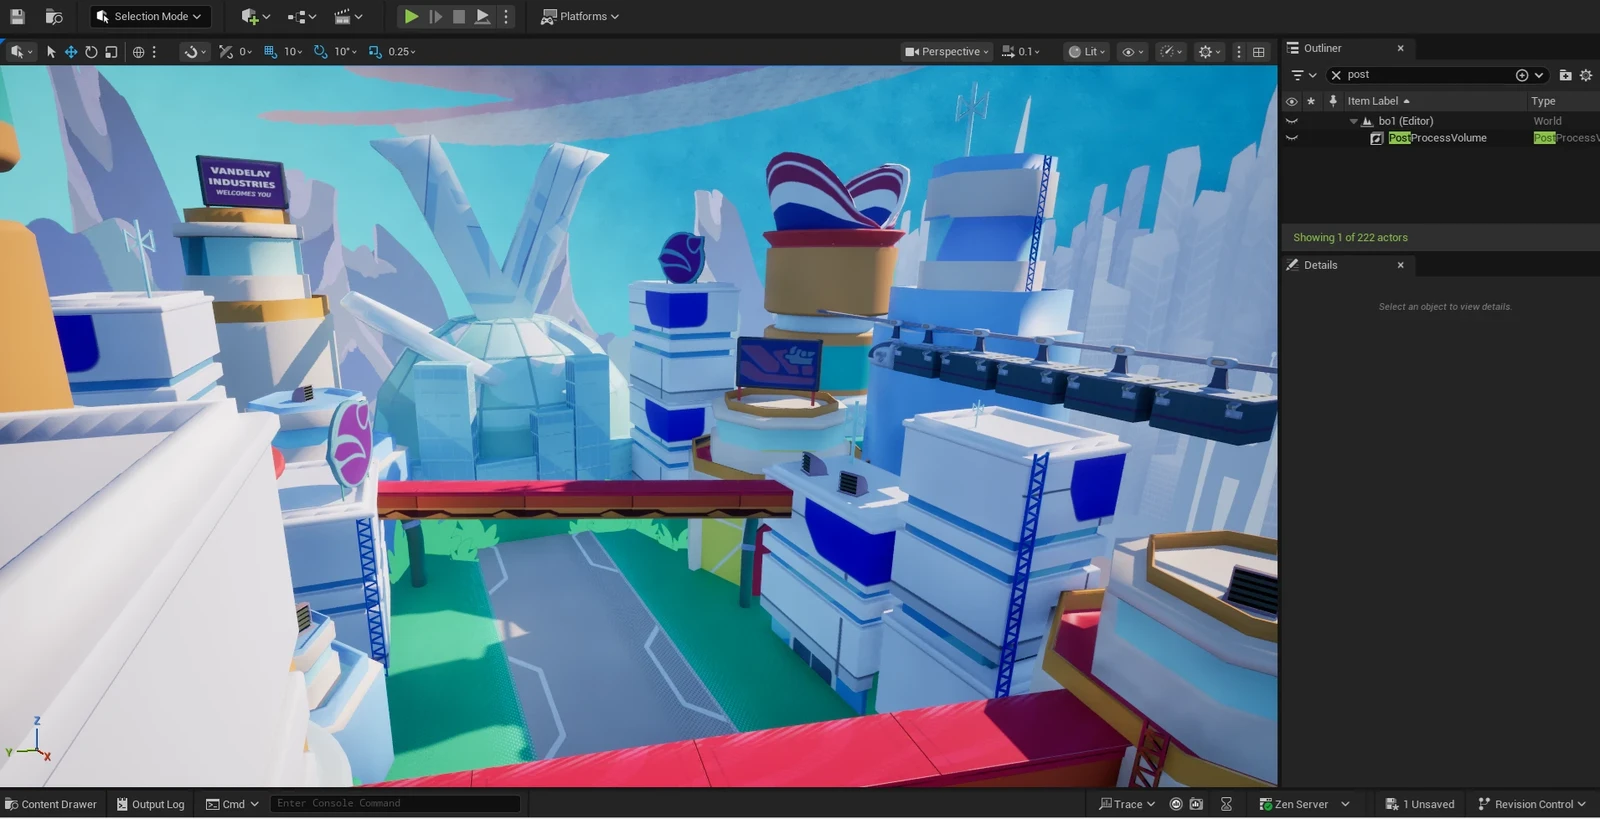
Task: Toggle rotation snapping
Action: pyautogui.click(x=320, y=51)
